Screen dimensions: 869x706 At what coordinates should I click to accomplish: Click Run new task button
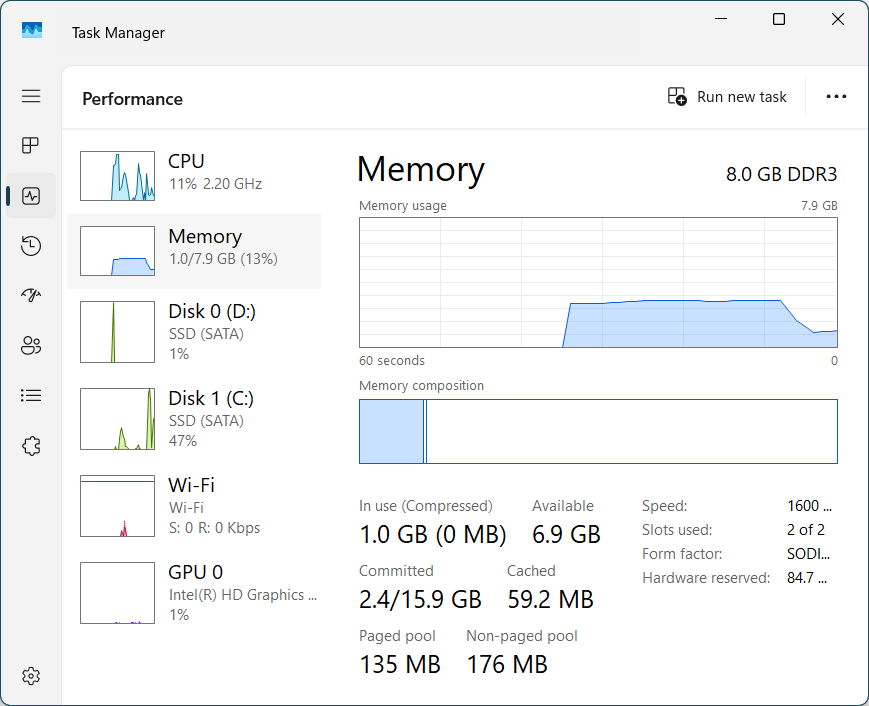pyautogui.click(x=727, y=97)
